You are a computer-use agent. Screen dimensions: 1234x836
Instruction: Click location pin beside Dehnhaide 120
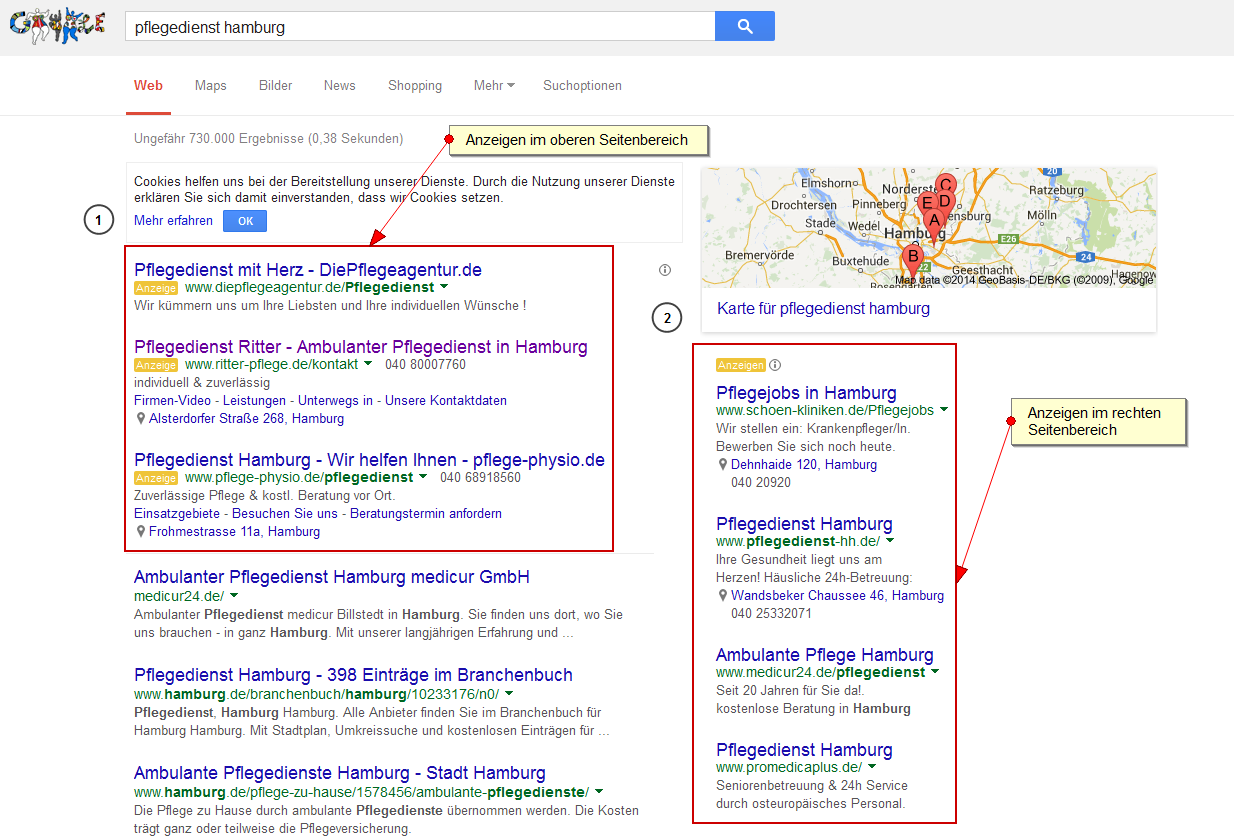point(723,465)
